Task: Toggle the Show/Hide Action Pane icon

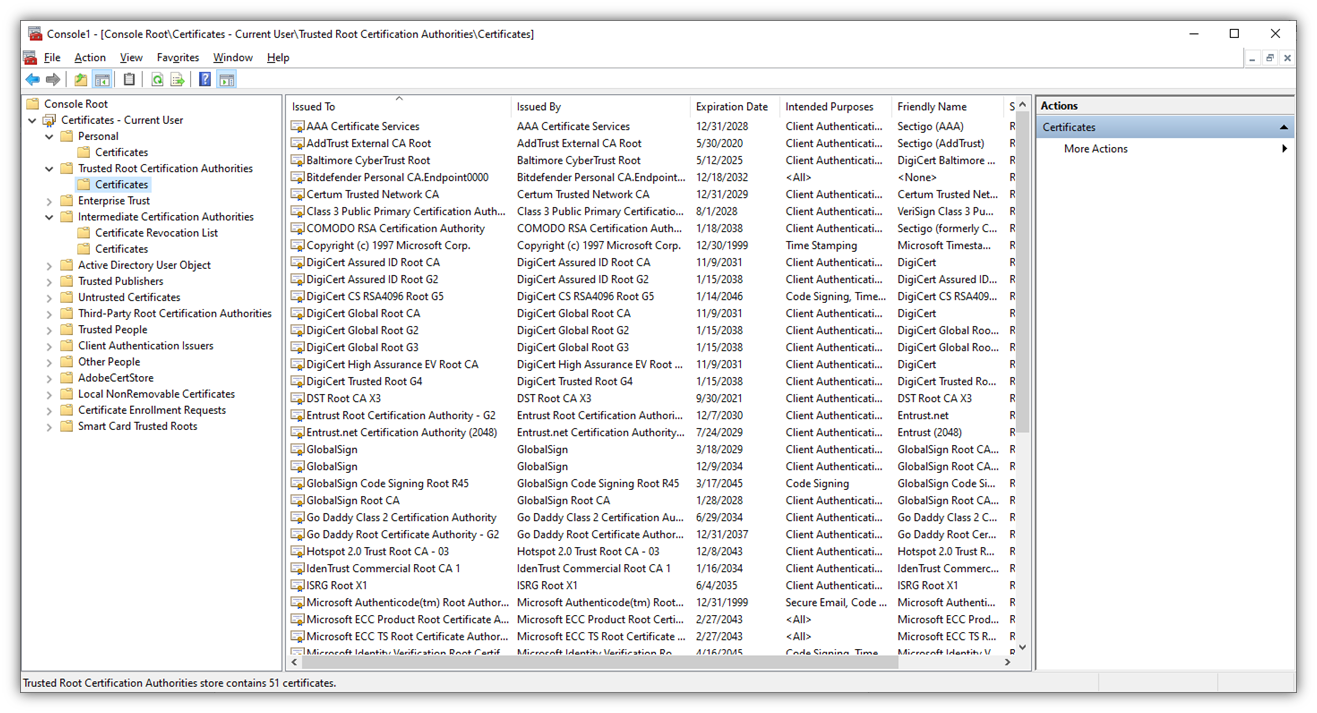Action: [x=226, y=79]
